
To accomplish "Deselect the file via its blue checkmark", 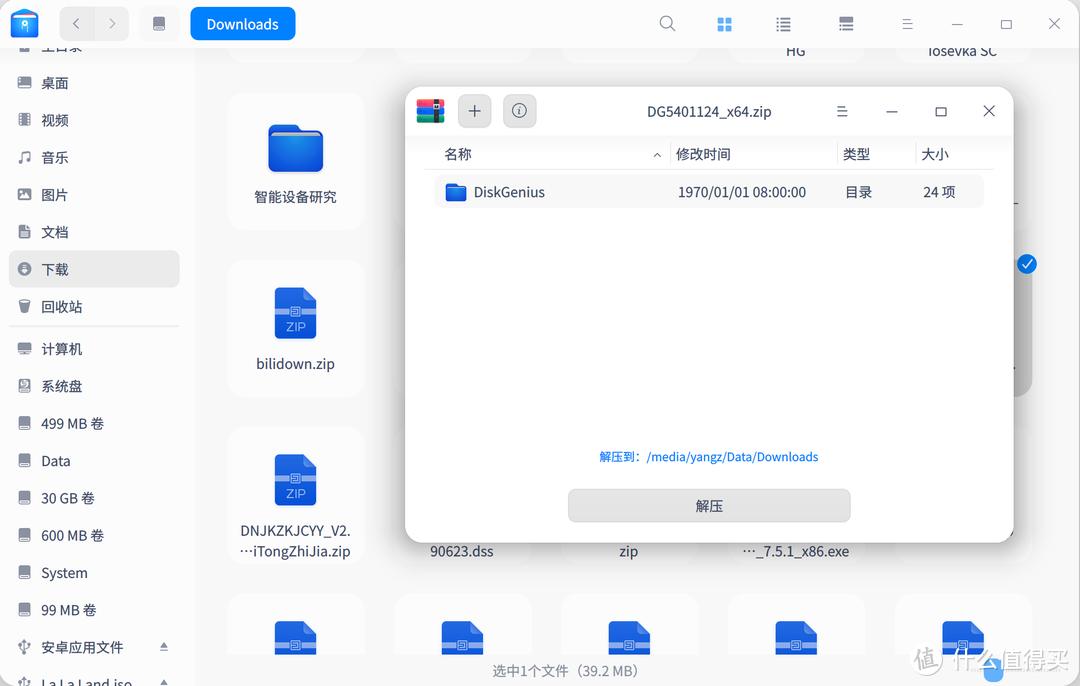I will pos(1026,264).
